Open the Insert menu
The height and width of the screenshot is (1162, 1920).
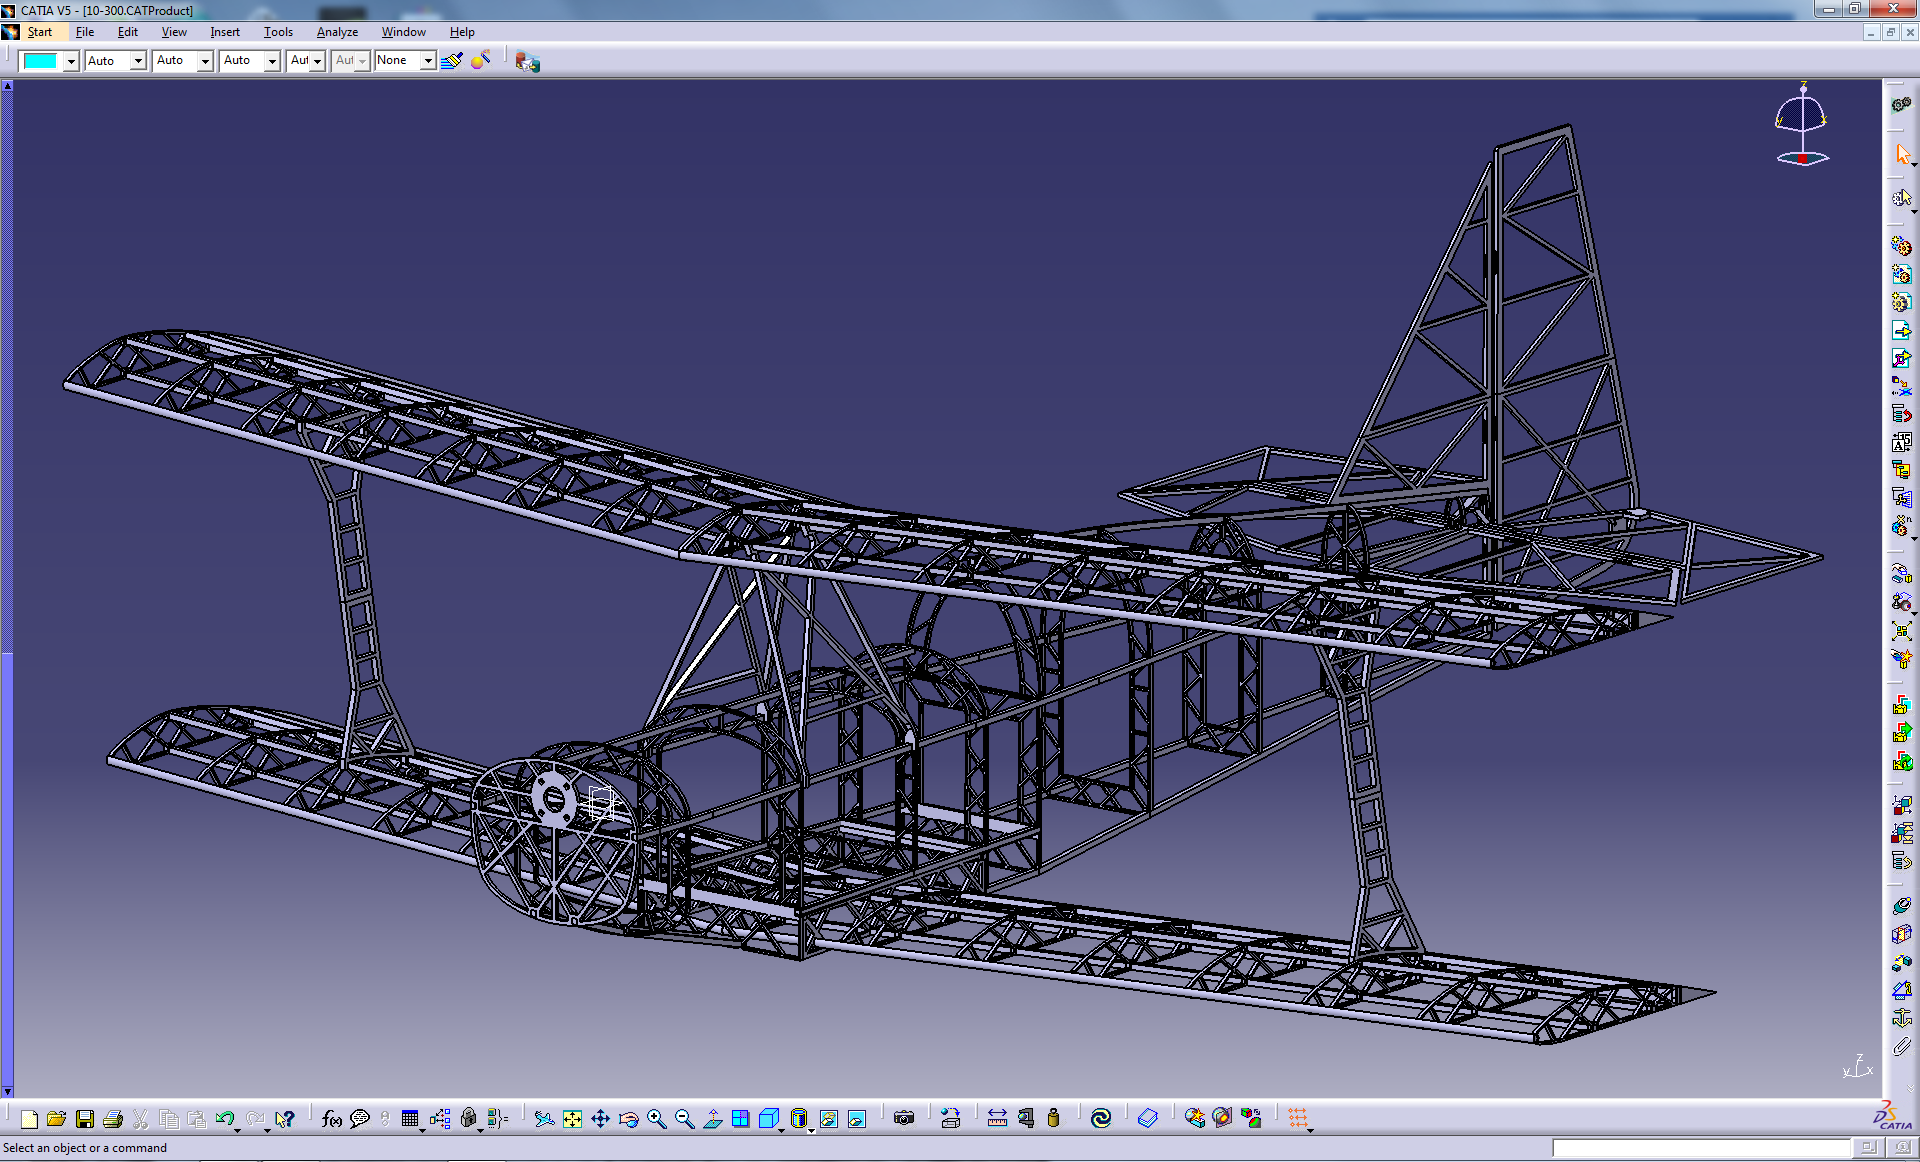pyautogui.click(x=224, y=32)
